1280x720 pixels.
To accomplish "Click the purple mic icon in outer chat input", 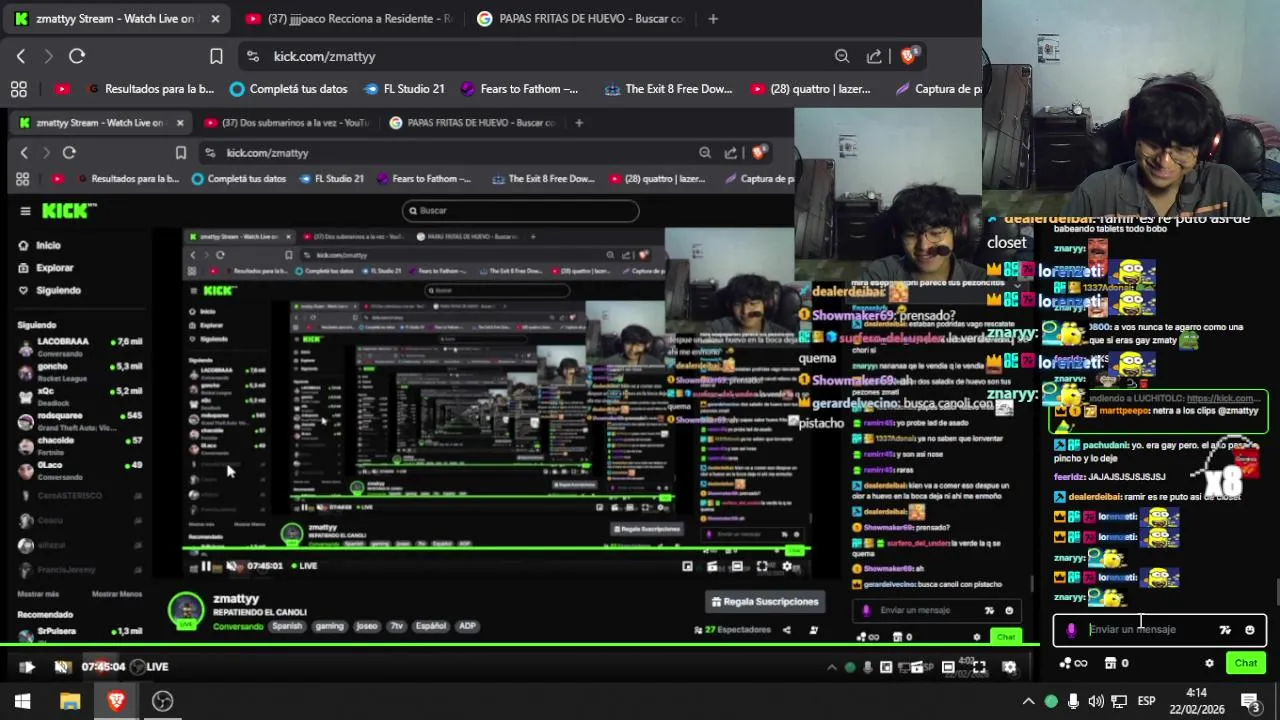I will 1071,630.
